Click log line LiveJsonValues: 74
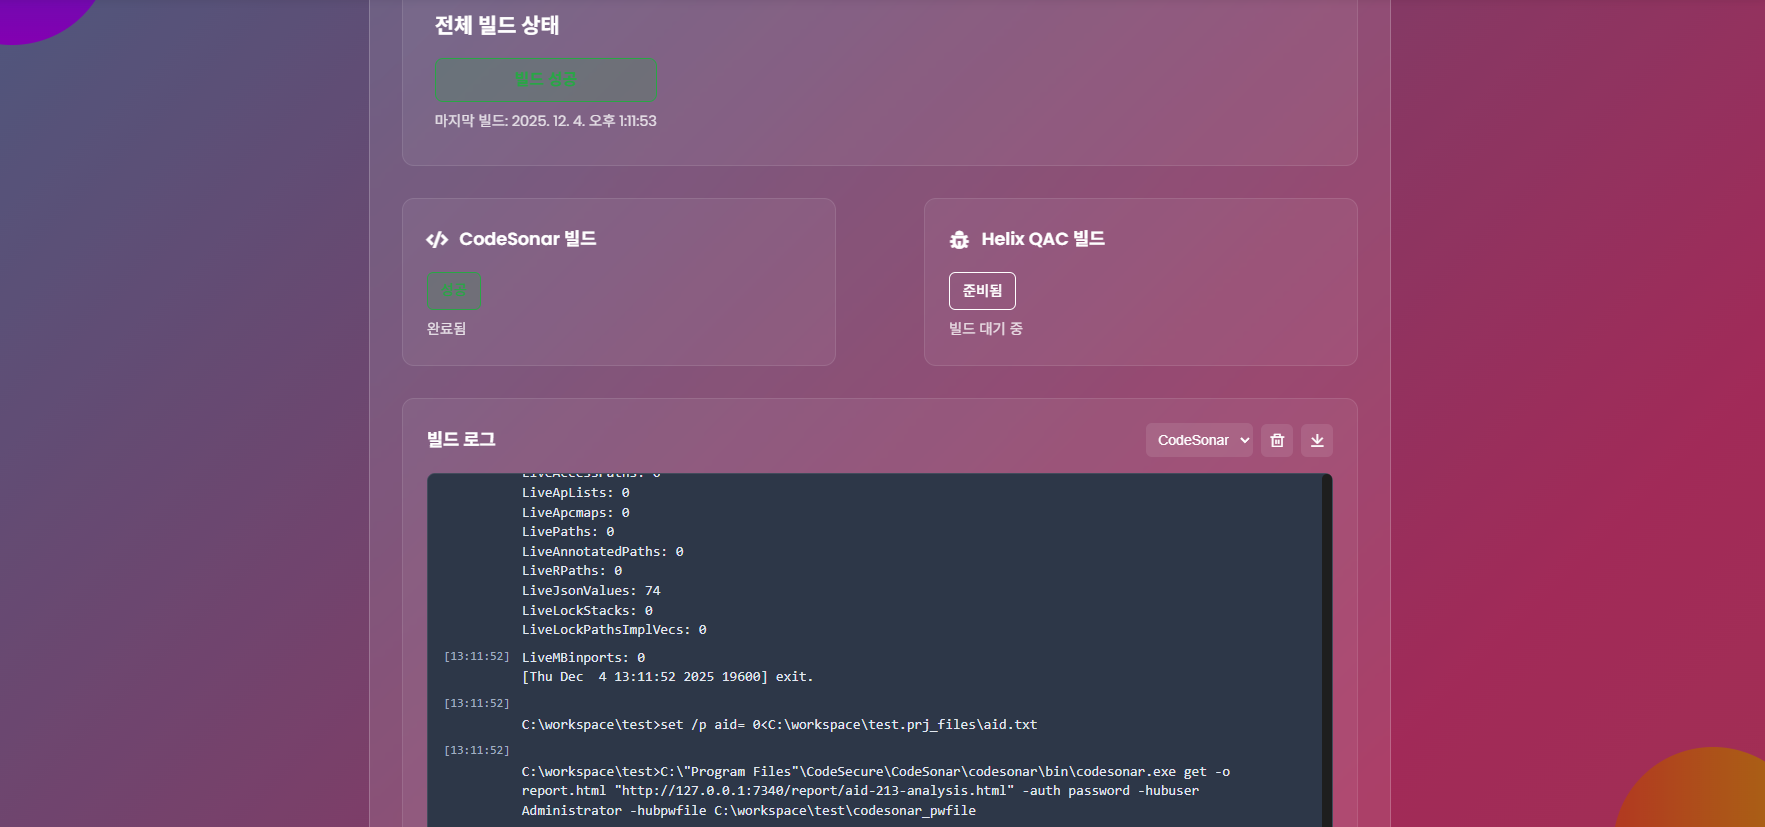The width and height of the screenshot is (1765, 827). pyautogui.click(x=591, y=591)
